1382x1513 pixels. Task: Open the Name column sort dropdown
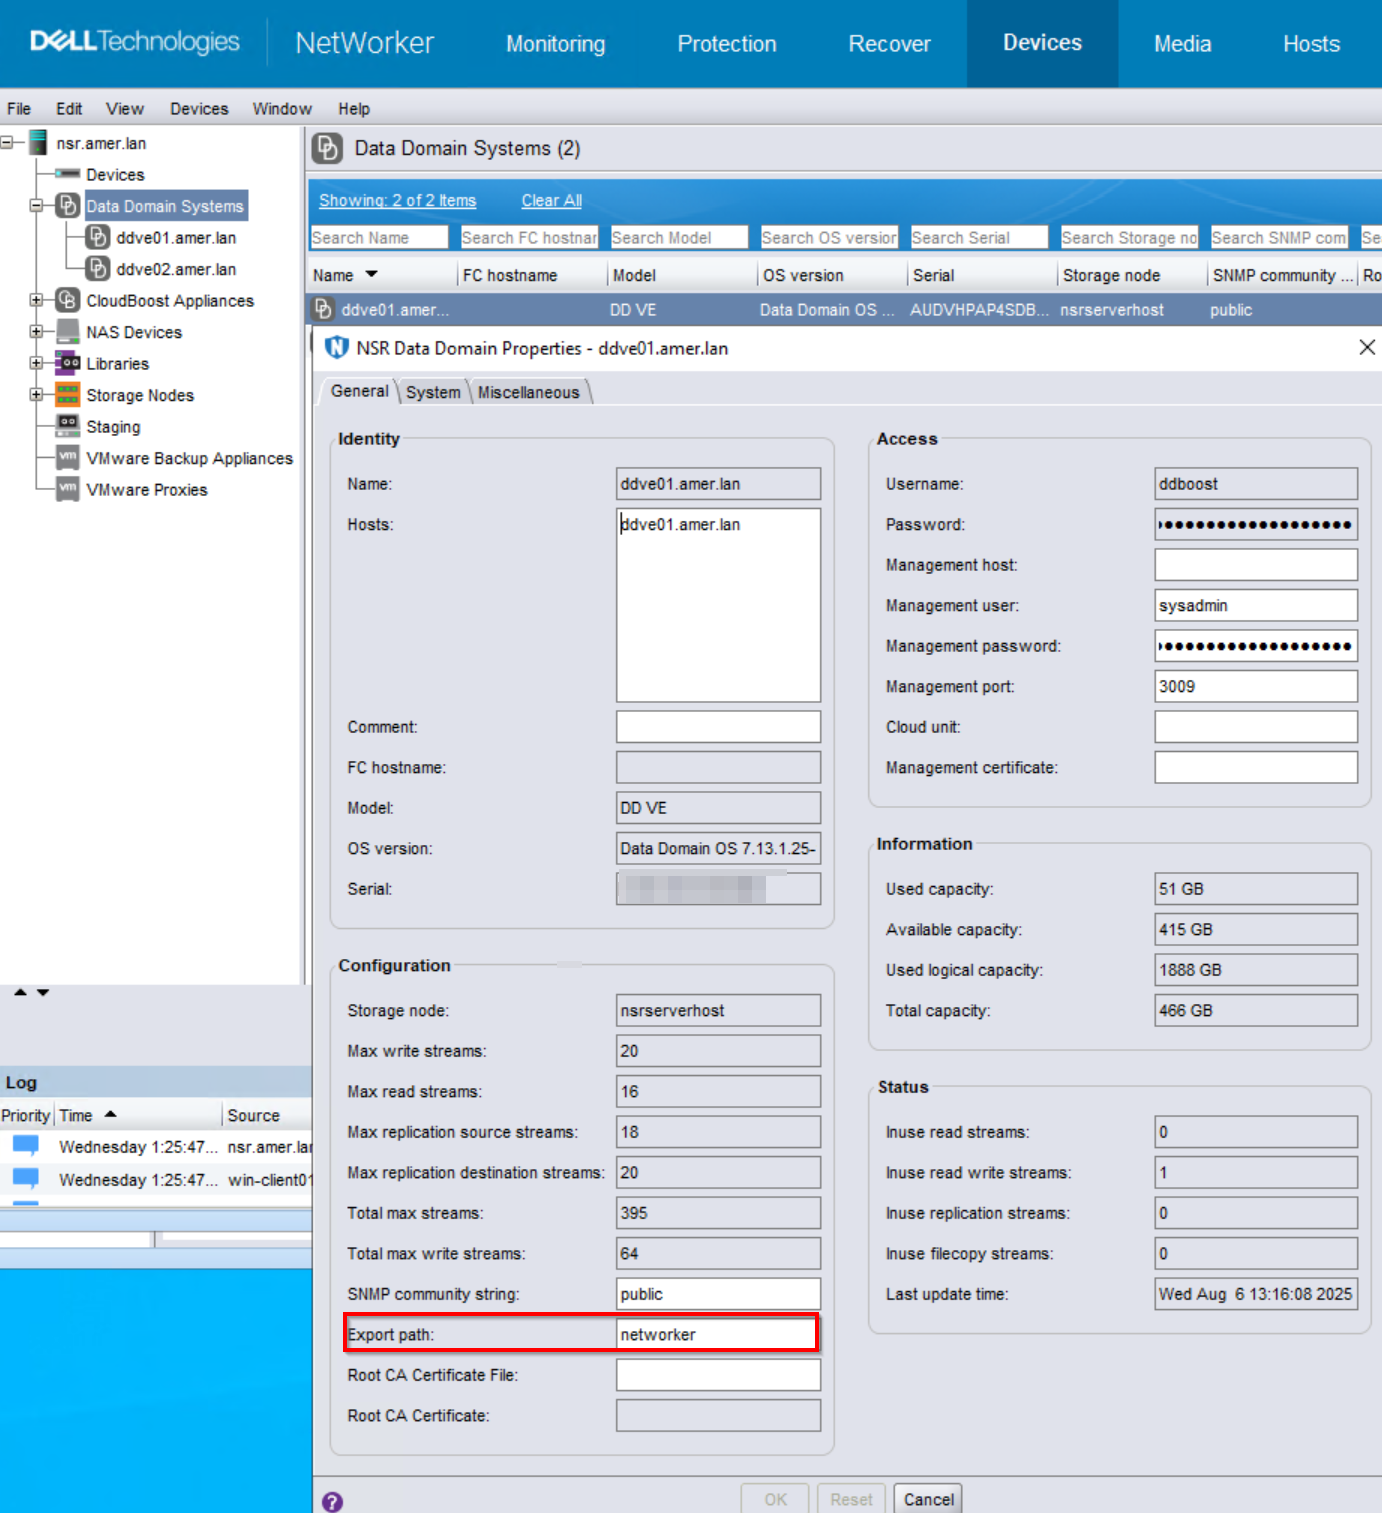[371, 275]
